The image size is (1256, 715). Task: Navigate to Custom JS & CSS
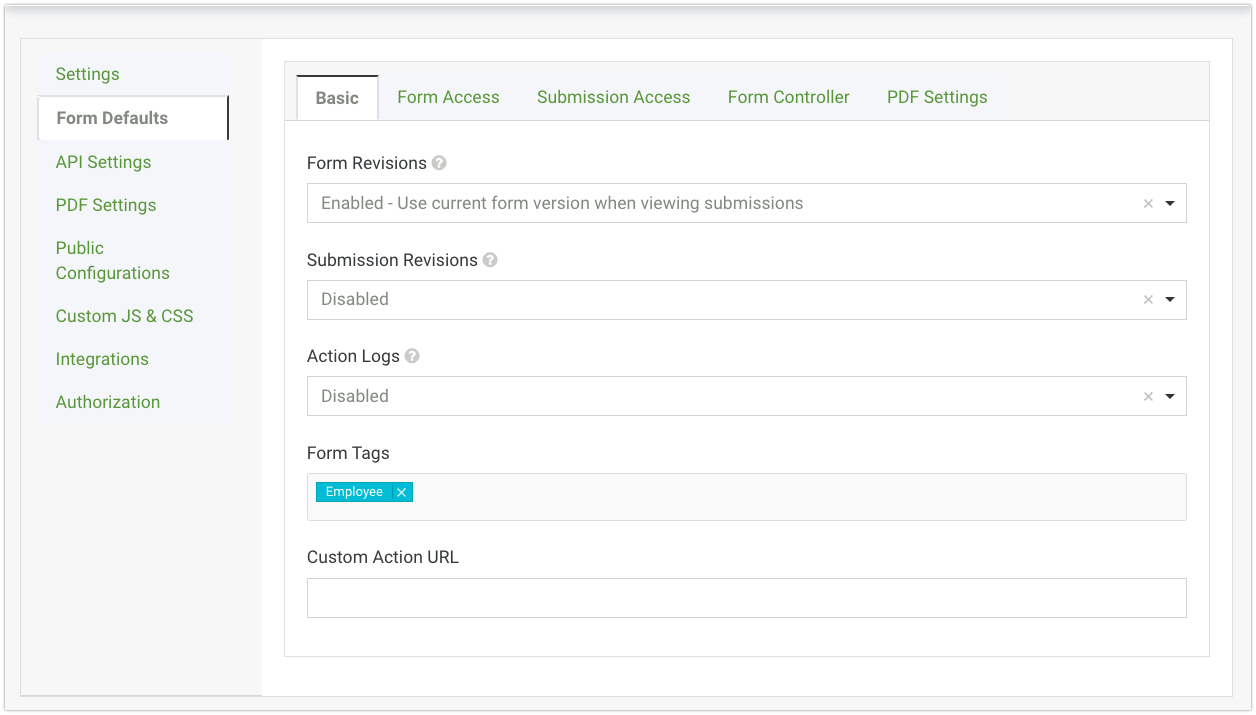124,316
